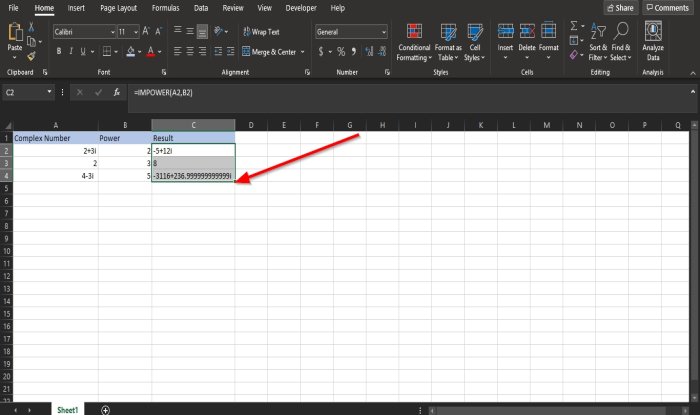The height and width of the screenshot is (415, 700).
Task: Toggle Wrap Text for the cell
Action: (x=260, y=32)
